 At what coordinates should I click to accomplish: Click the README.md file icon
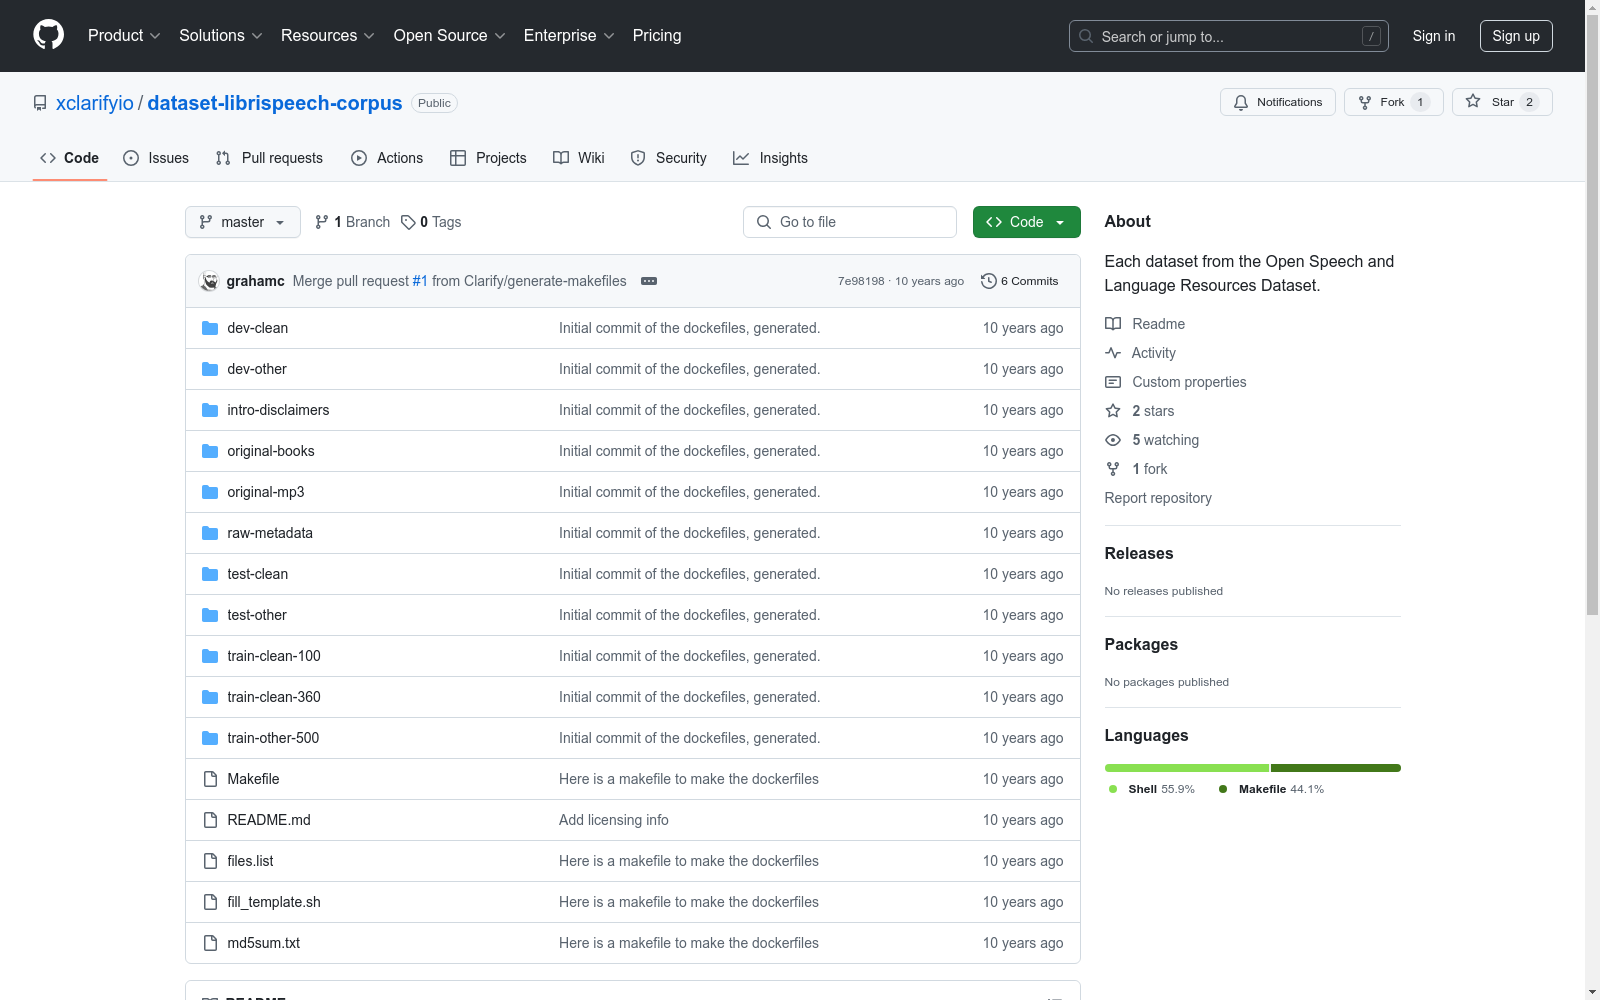click(x=210, y=820)
